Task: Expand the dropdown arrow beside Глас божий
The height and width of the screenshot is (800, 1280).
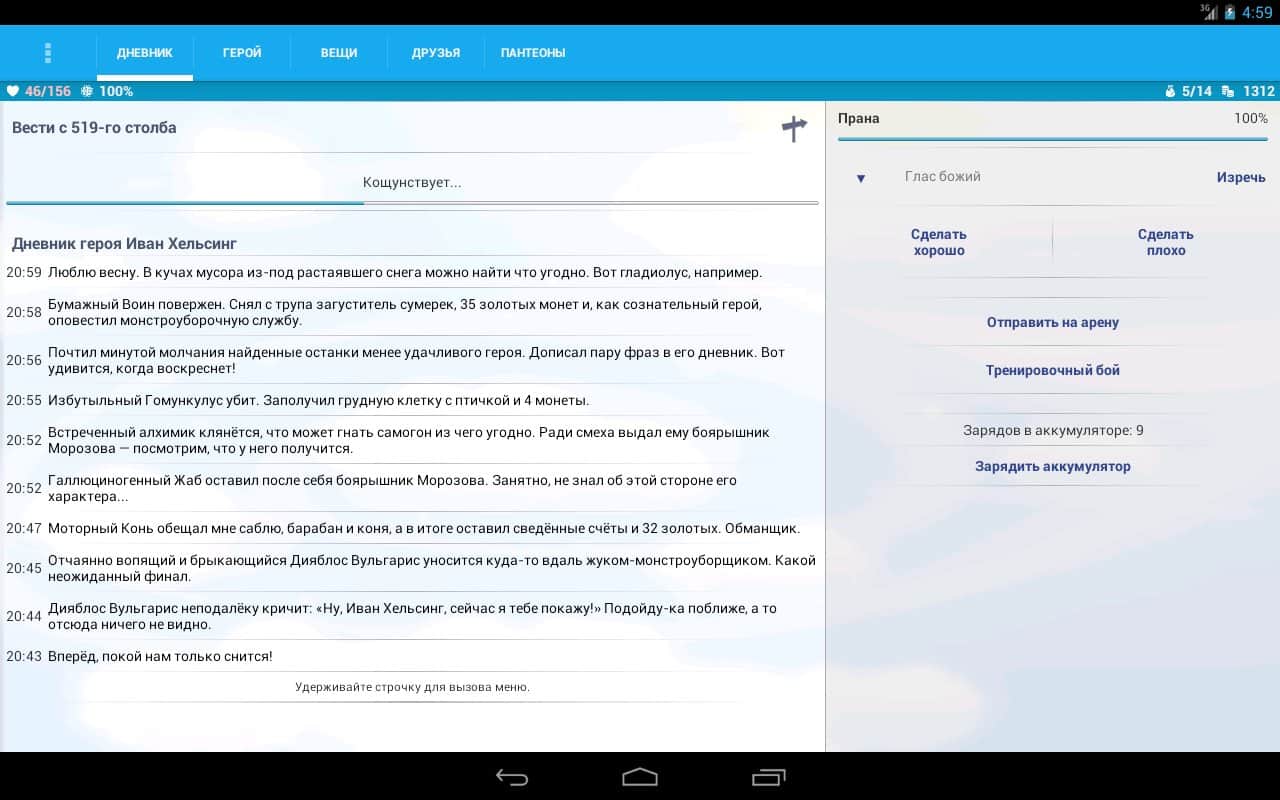Action: click(860, 178)
